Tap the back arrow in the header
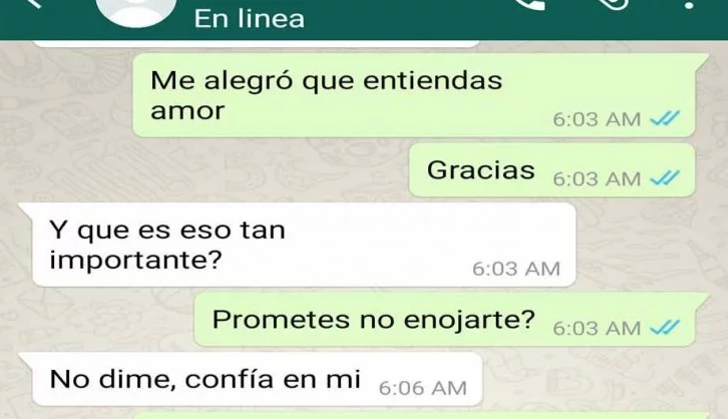Screen dimensions: 728x419 [34, 3]
